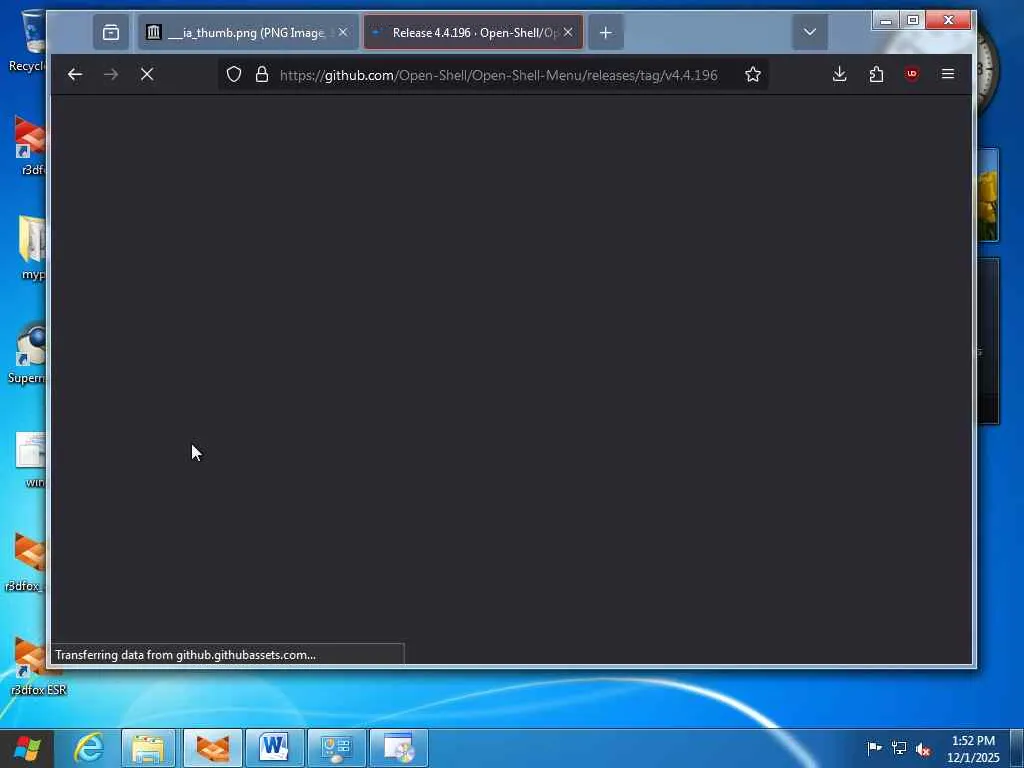Open the tracking protection shield icon

pyautogui.click(x=234, y=74)
